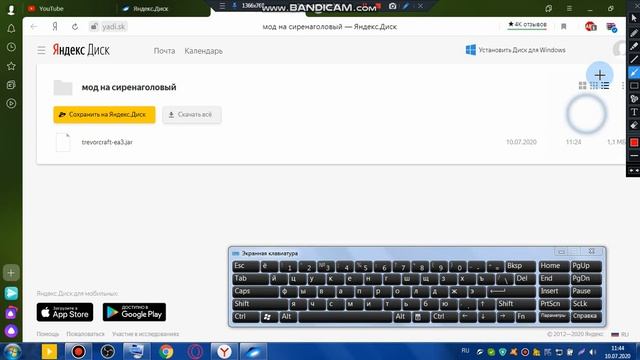Open bookmarks star in browser sidebar
The width and height of the screenshot is (640, 360).
11,66
